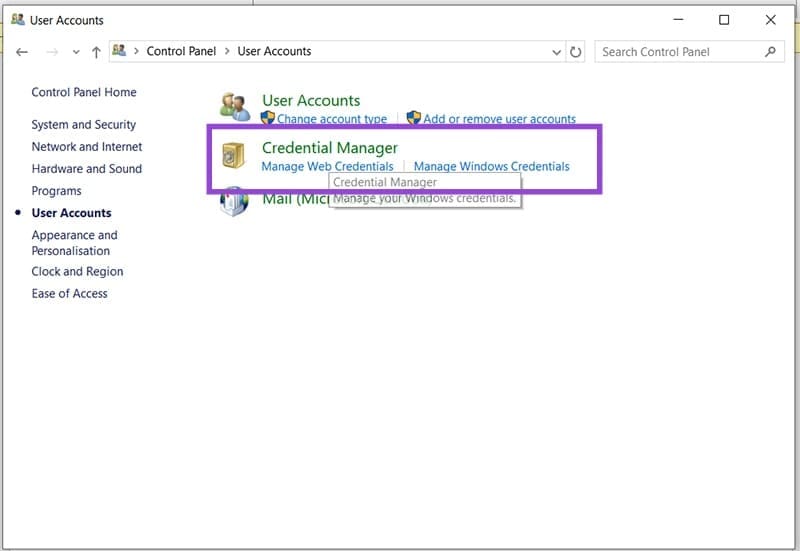Open Credential Manager heading
800x551 pixels.
330,148
